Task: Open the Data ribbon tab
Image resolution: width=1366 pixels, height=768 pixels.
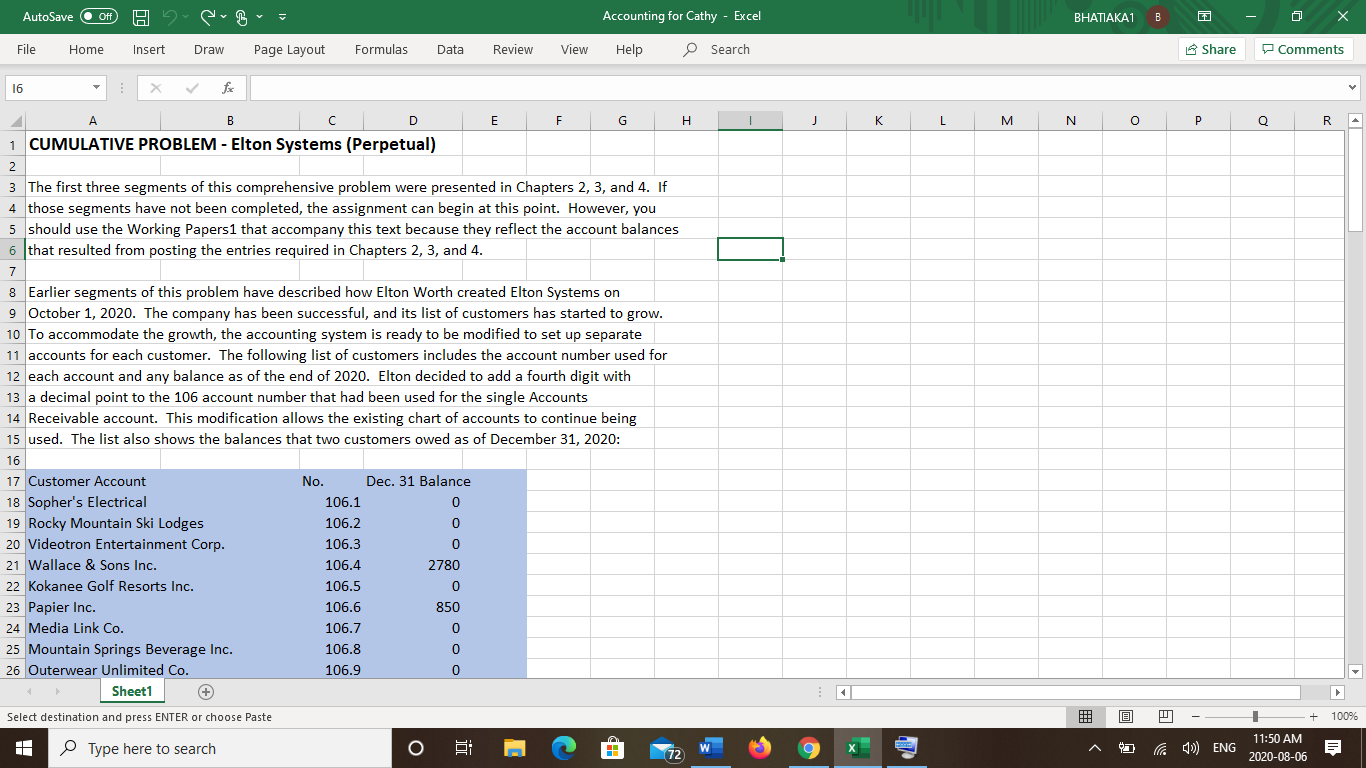Action: pos(450,49)
